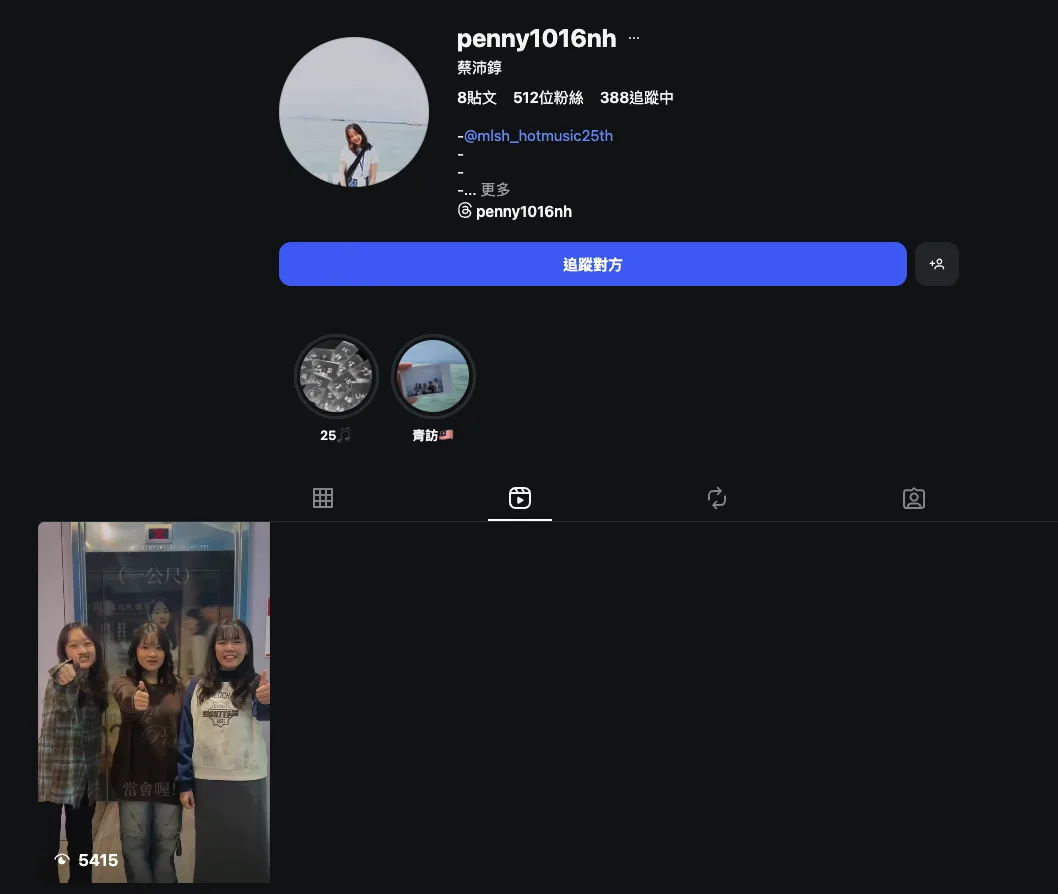
Task: Click the display name 蔡沛錞
Action: [479, 68]
